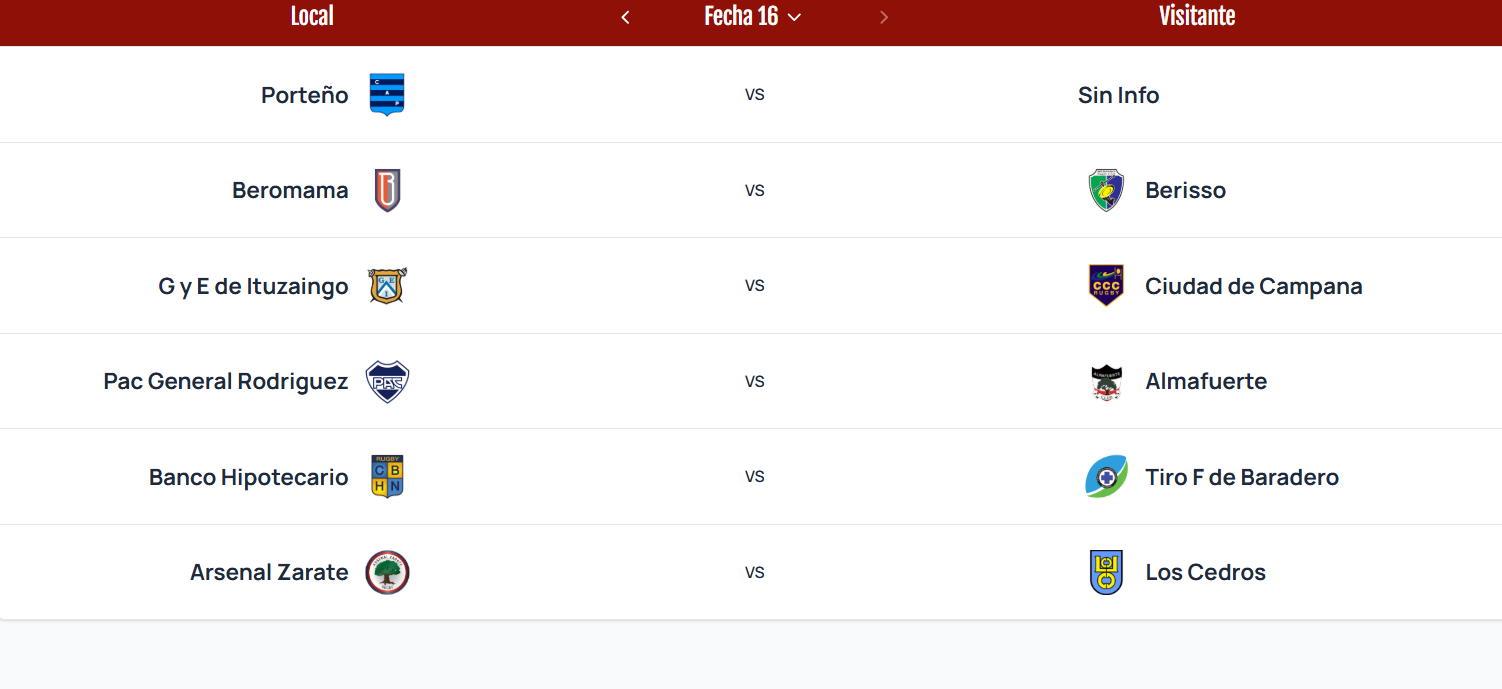Click the Arsenal Zarate tree emblem

point(387,572)
